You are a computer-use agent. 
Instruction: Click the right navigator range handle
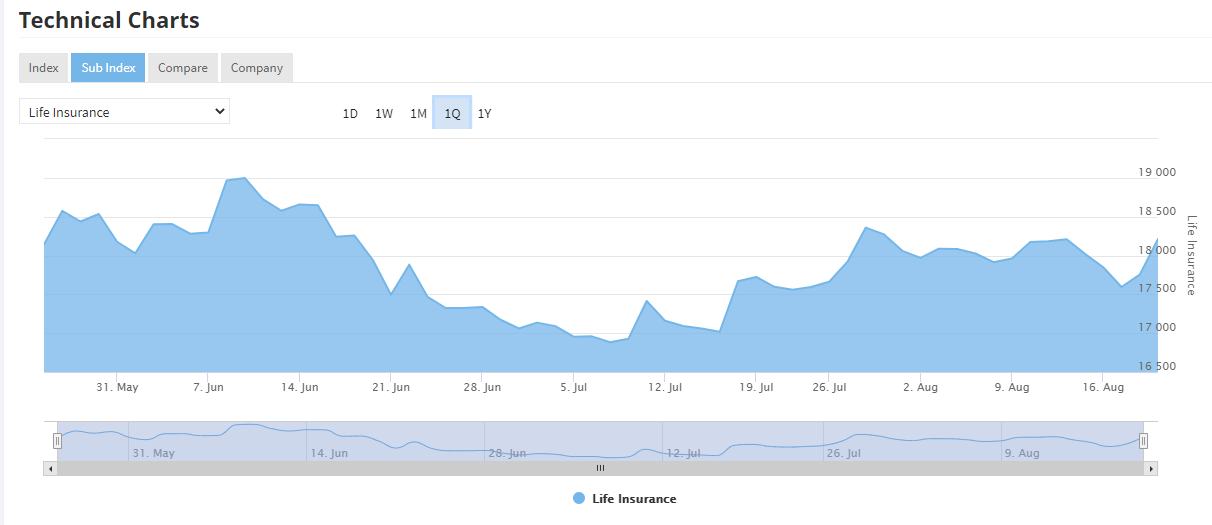(1143, 441)
